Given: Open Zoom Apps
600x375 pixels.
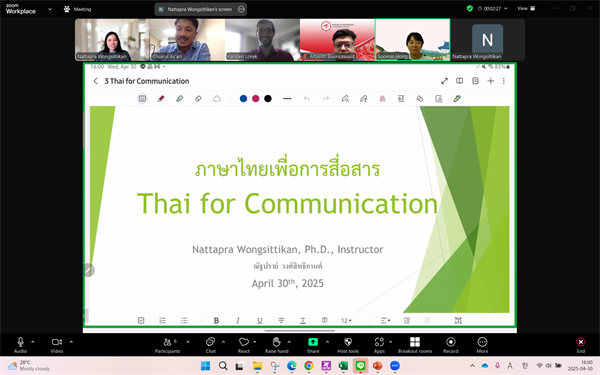Looking at the screenshot, I should (x=379, y=345).
